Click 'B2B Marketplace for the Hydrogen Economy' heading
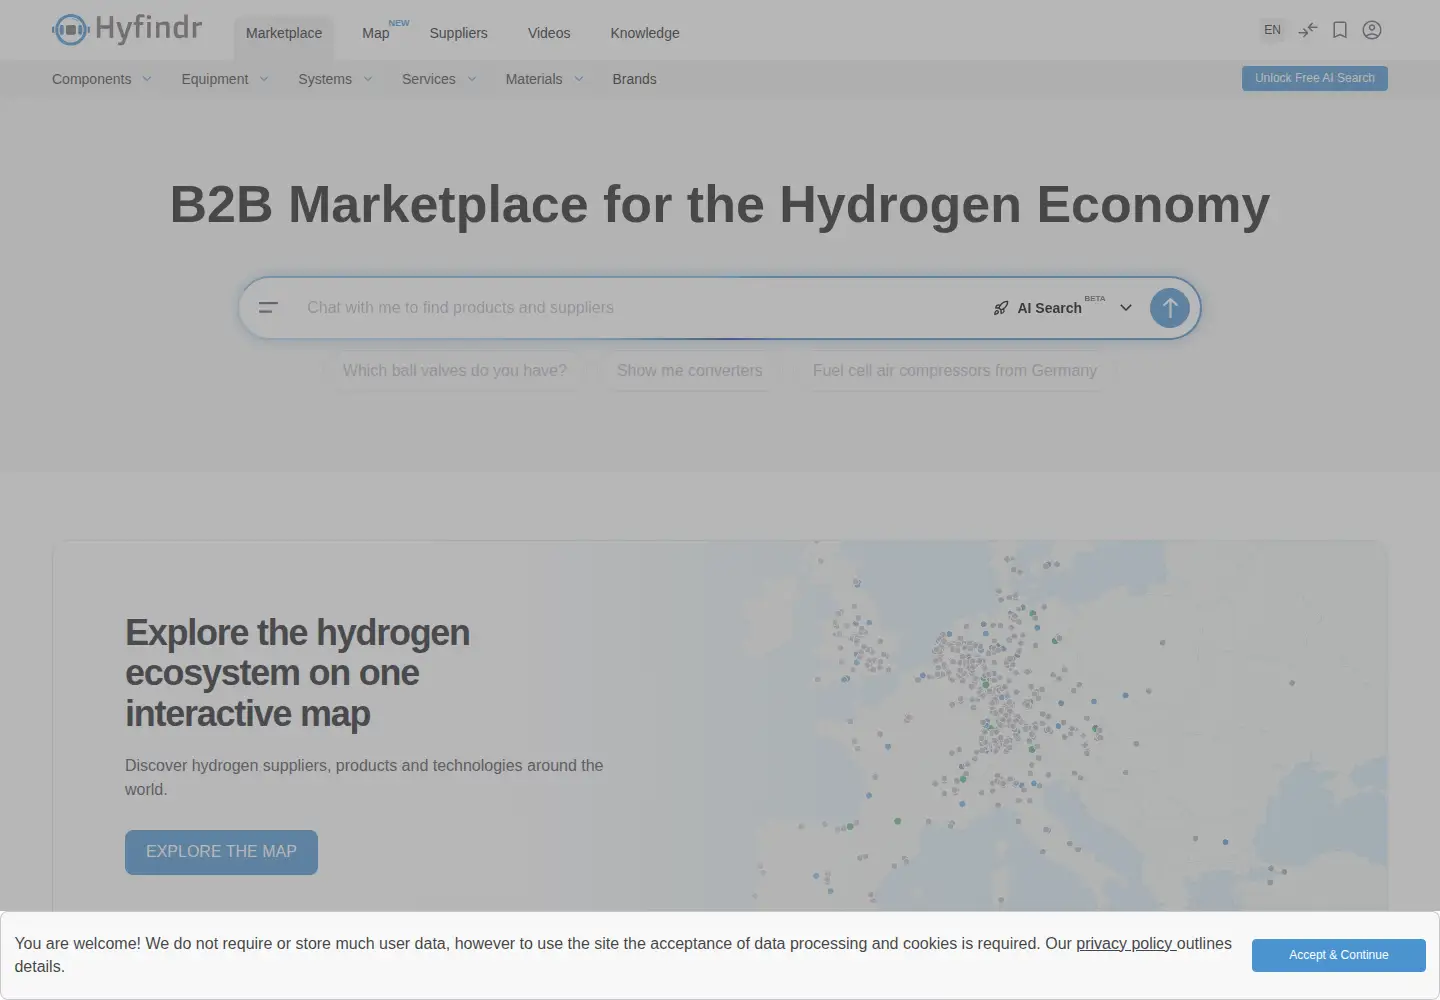This screenshot has height=1000, width=1440. point(720,205)
